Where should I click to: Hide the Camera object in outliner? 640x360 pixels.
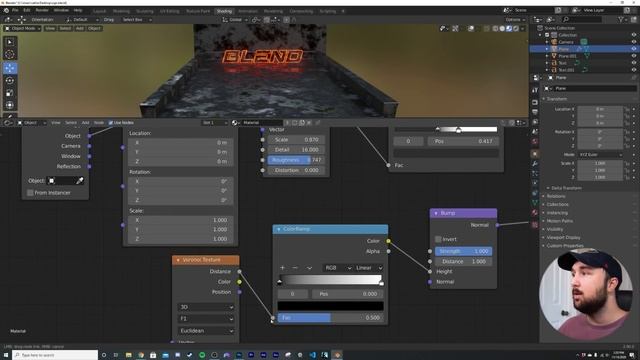point(634,42)
